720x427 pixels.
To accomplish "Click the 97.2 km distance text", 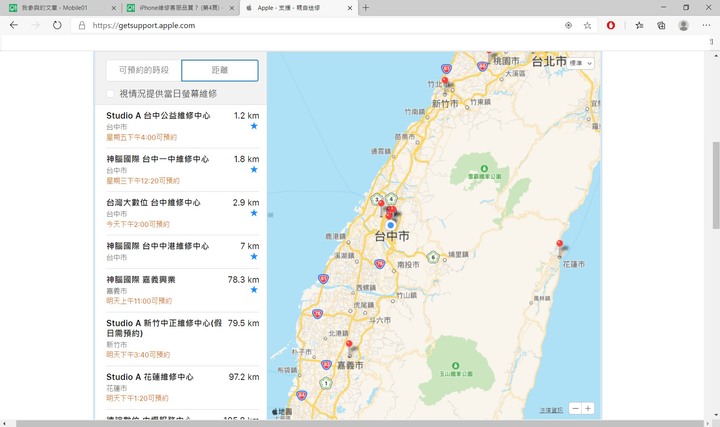I will (x=244, y=377).
